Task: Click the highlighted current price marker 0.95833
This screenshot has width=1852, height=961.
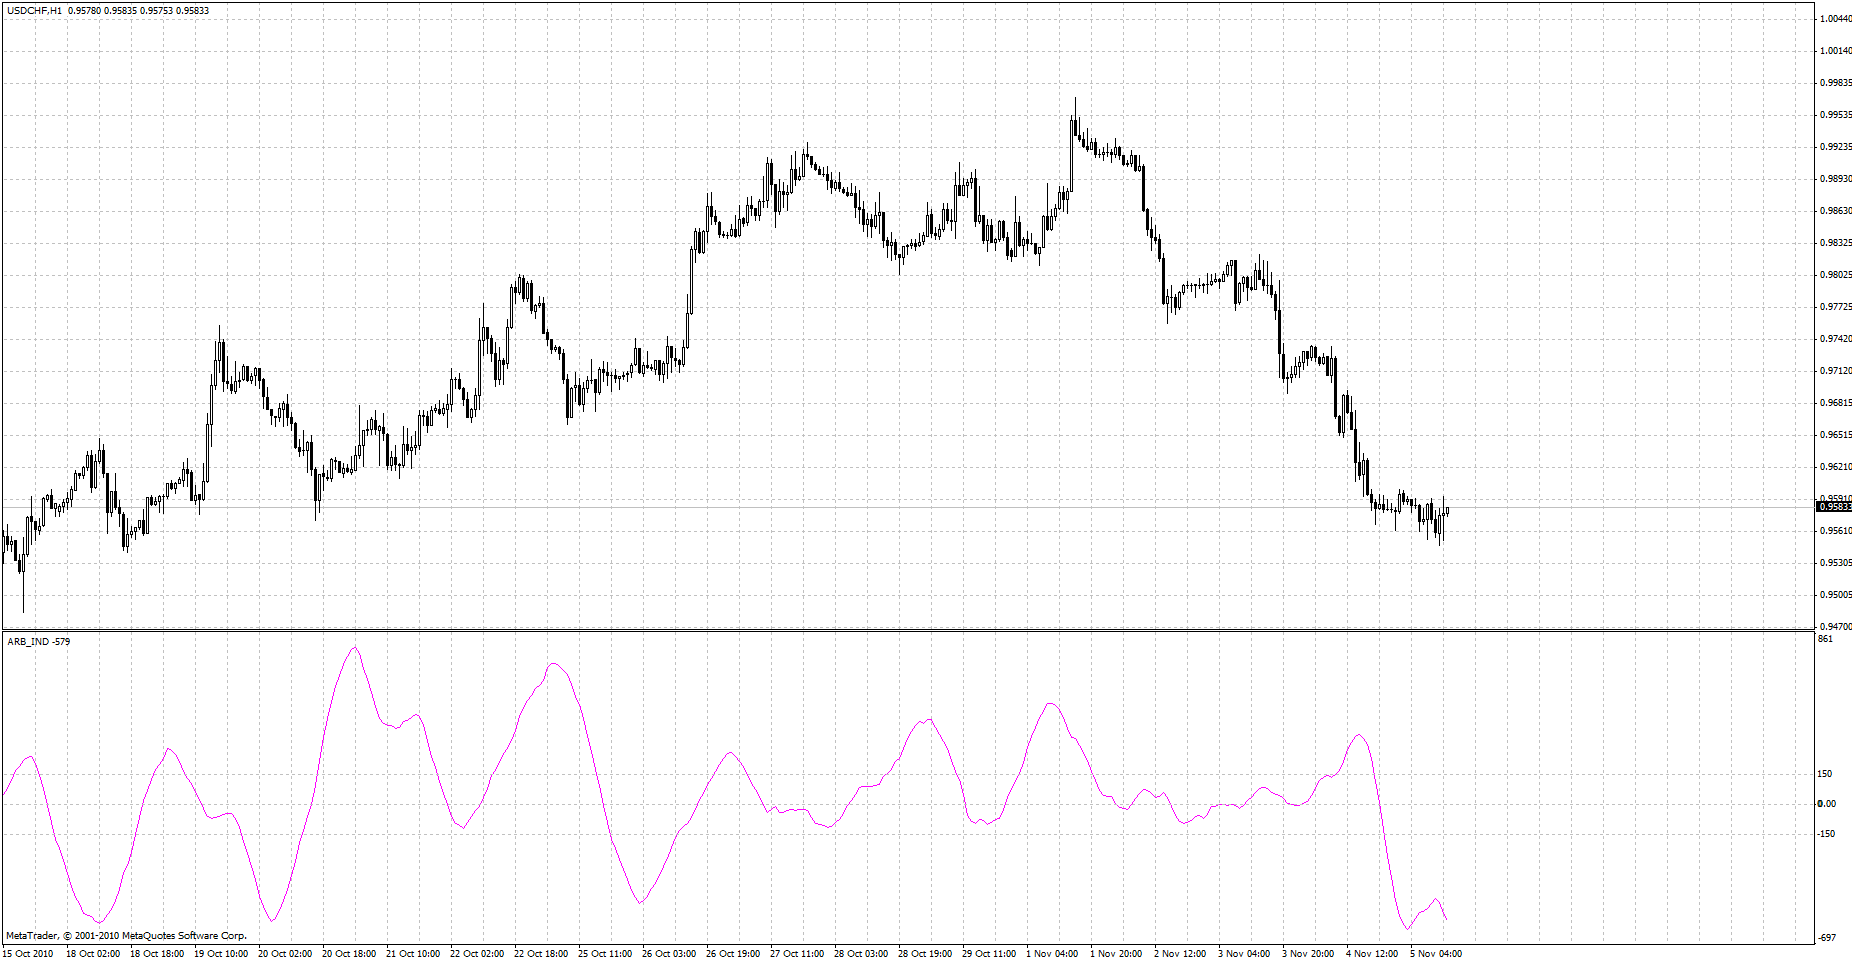Action: click(1834, 507)
